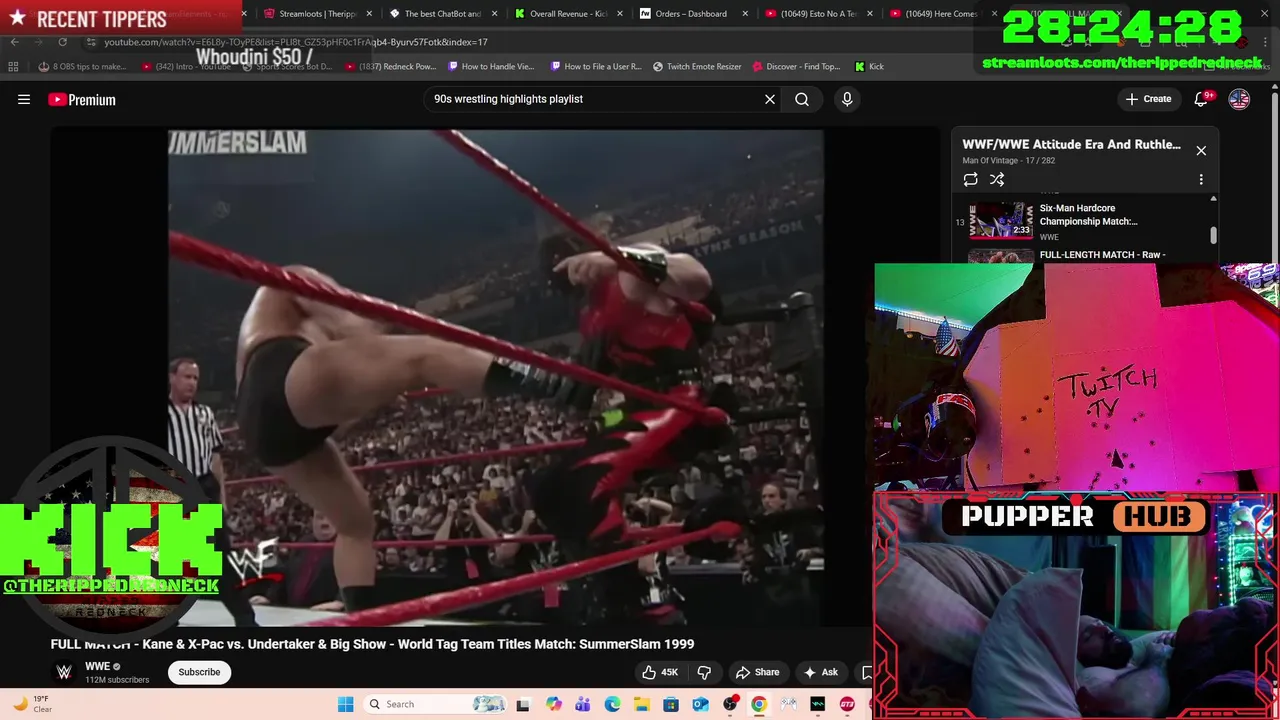Switch to Chrome on the taskbar
1280x720 pixels.
pos(759,704)
